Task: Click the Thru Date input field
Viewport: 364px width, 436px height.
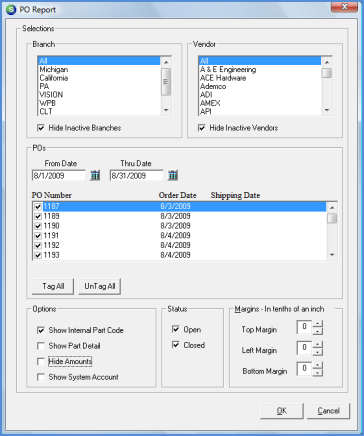Action: [x=137, y=176]
